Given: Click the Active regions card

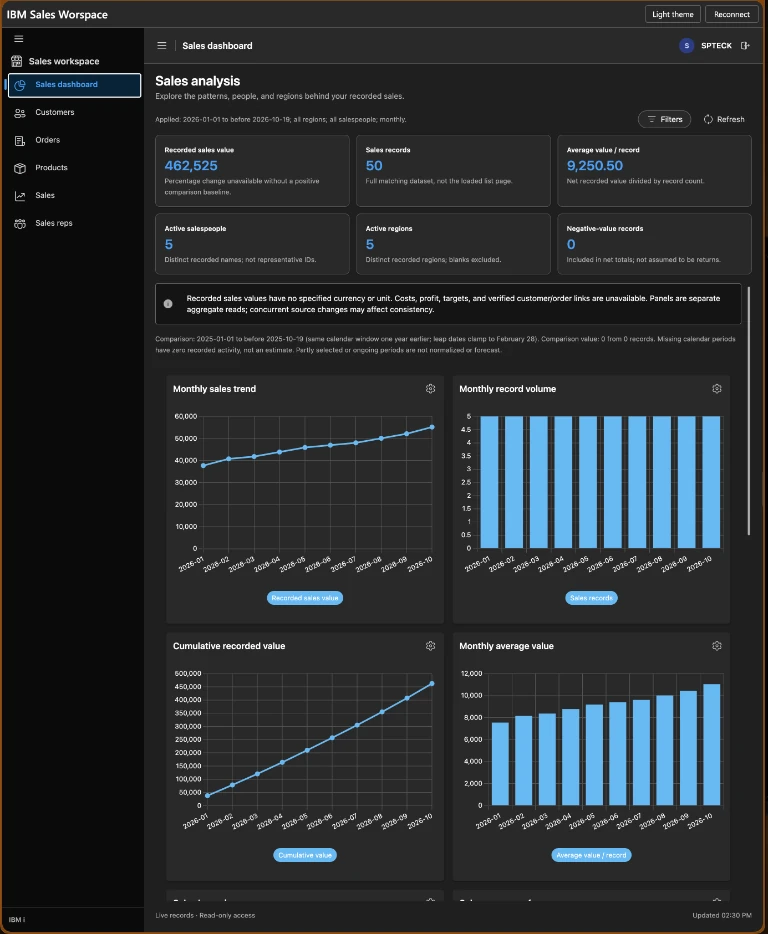Looking at the screenshot, I should coord(453,244).
